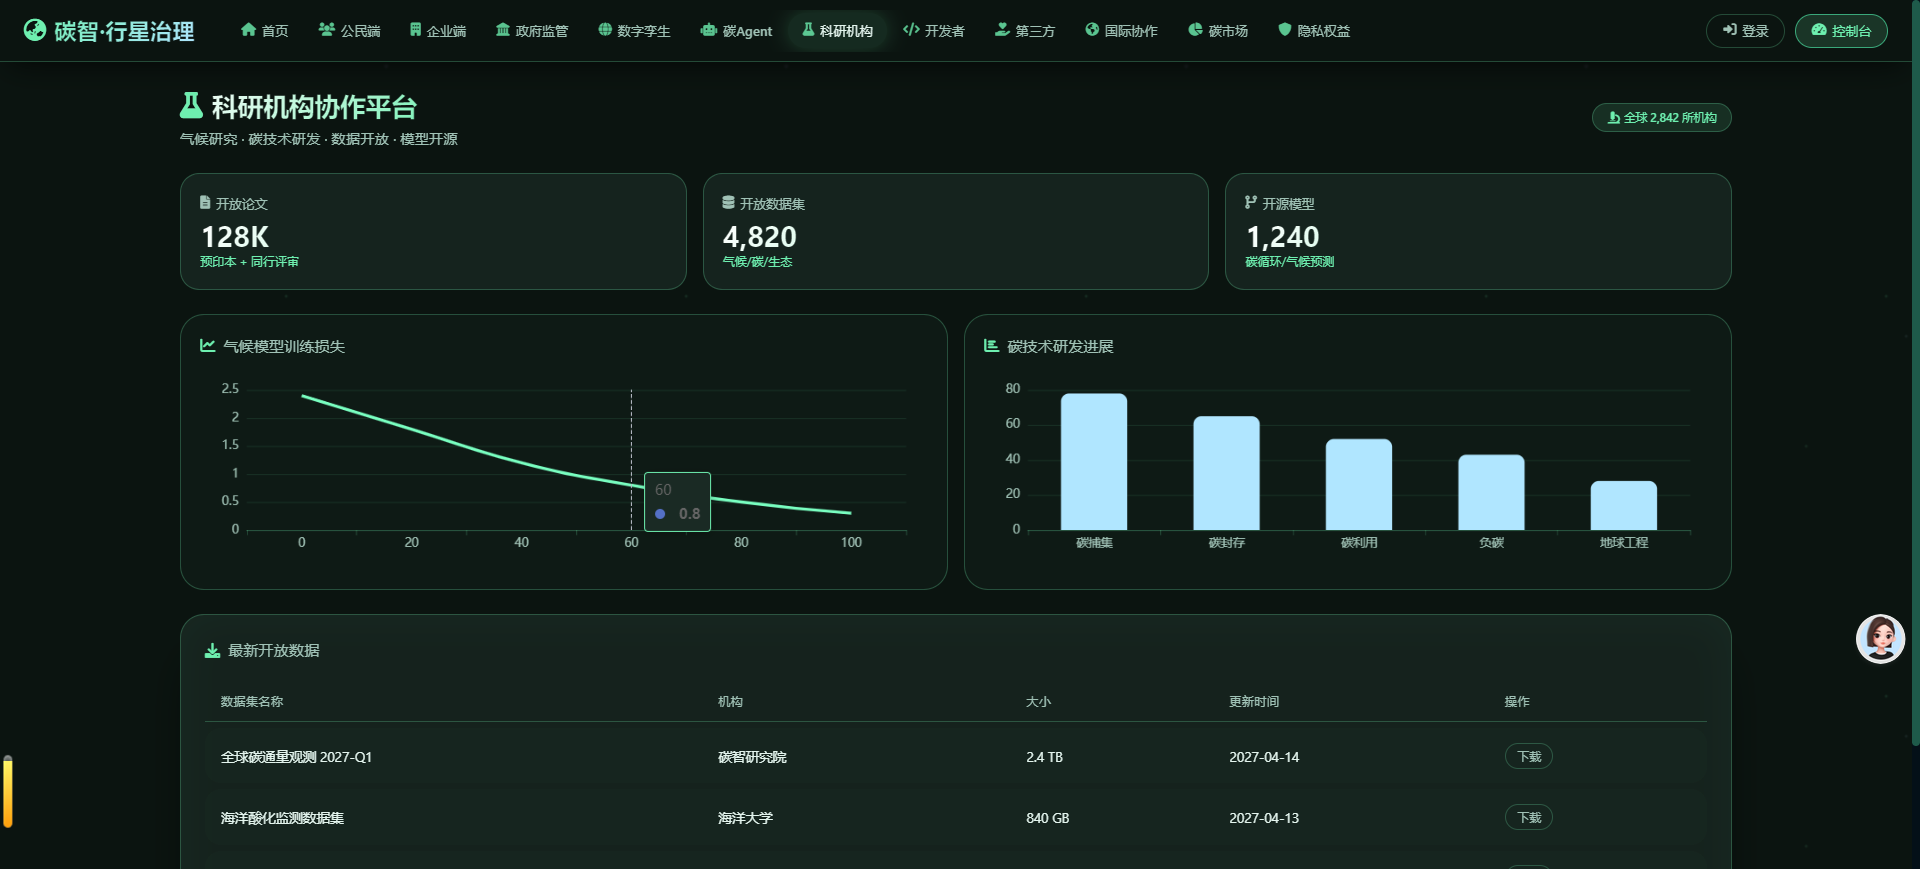Select the 碳利用 bar in the chart
The height and width of the screenshot is (869, 1920).
[1359, 485]
